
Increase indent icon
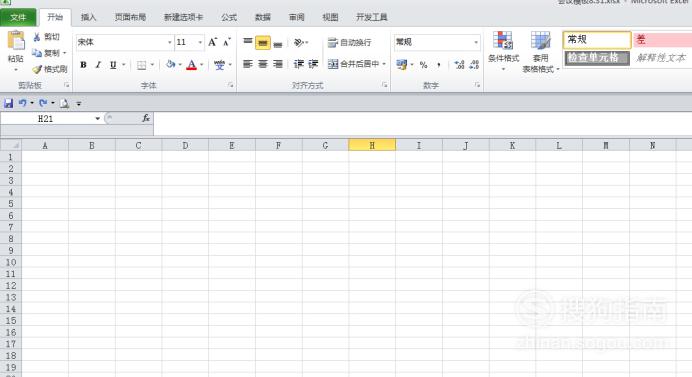click(313, 64)
